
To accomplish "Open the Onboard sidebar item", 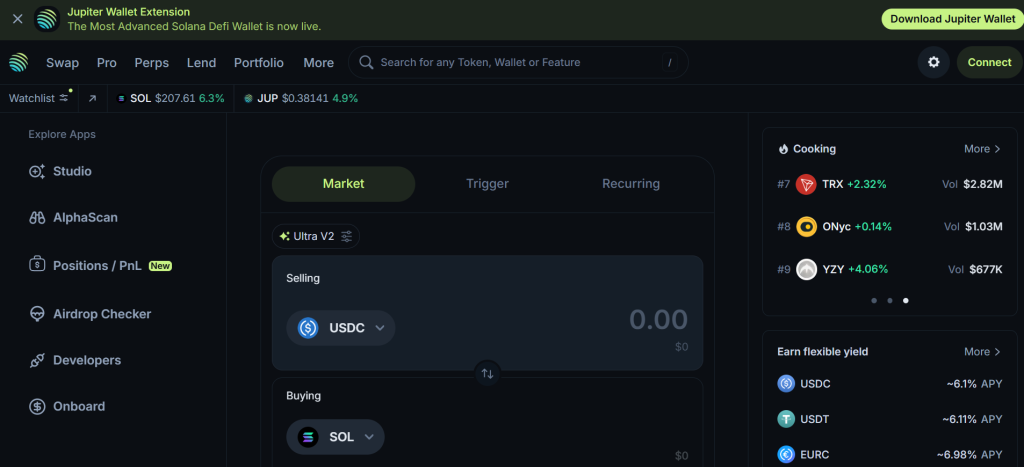I will point(79,406).
